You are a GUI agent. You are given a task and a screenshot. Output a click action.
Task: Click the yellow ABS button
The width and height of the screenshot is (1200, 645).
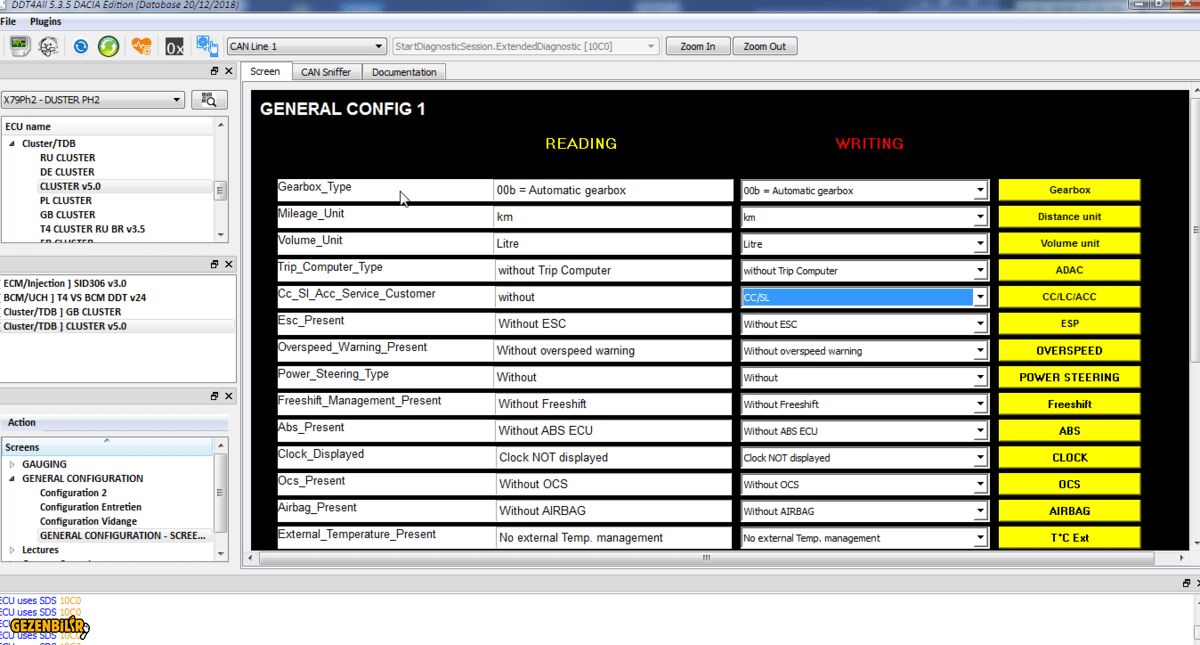(1069, 431)
